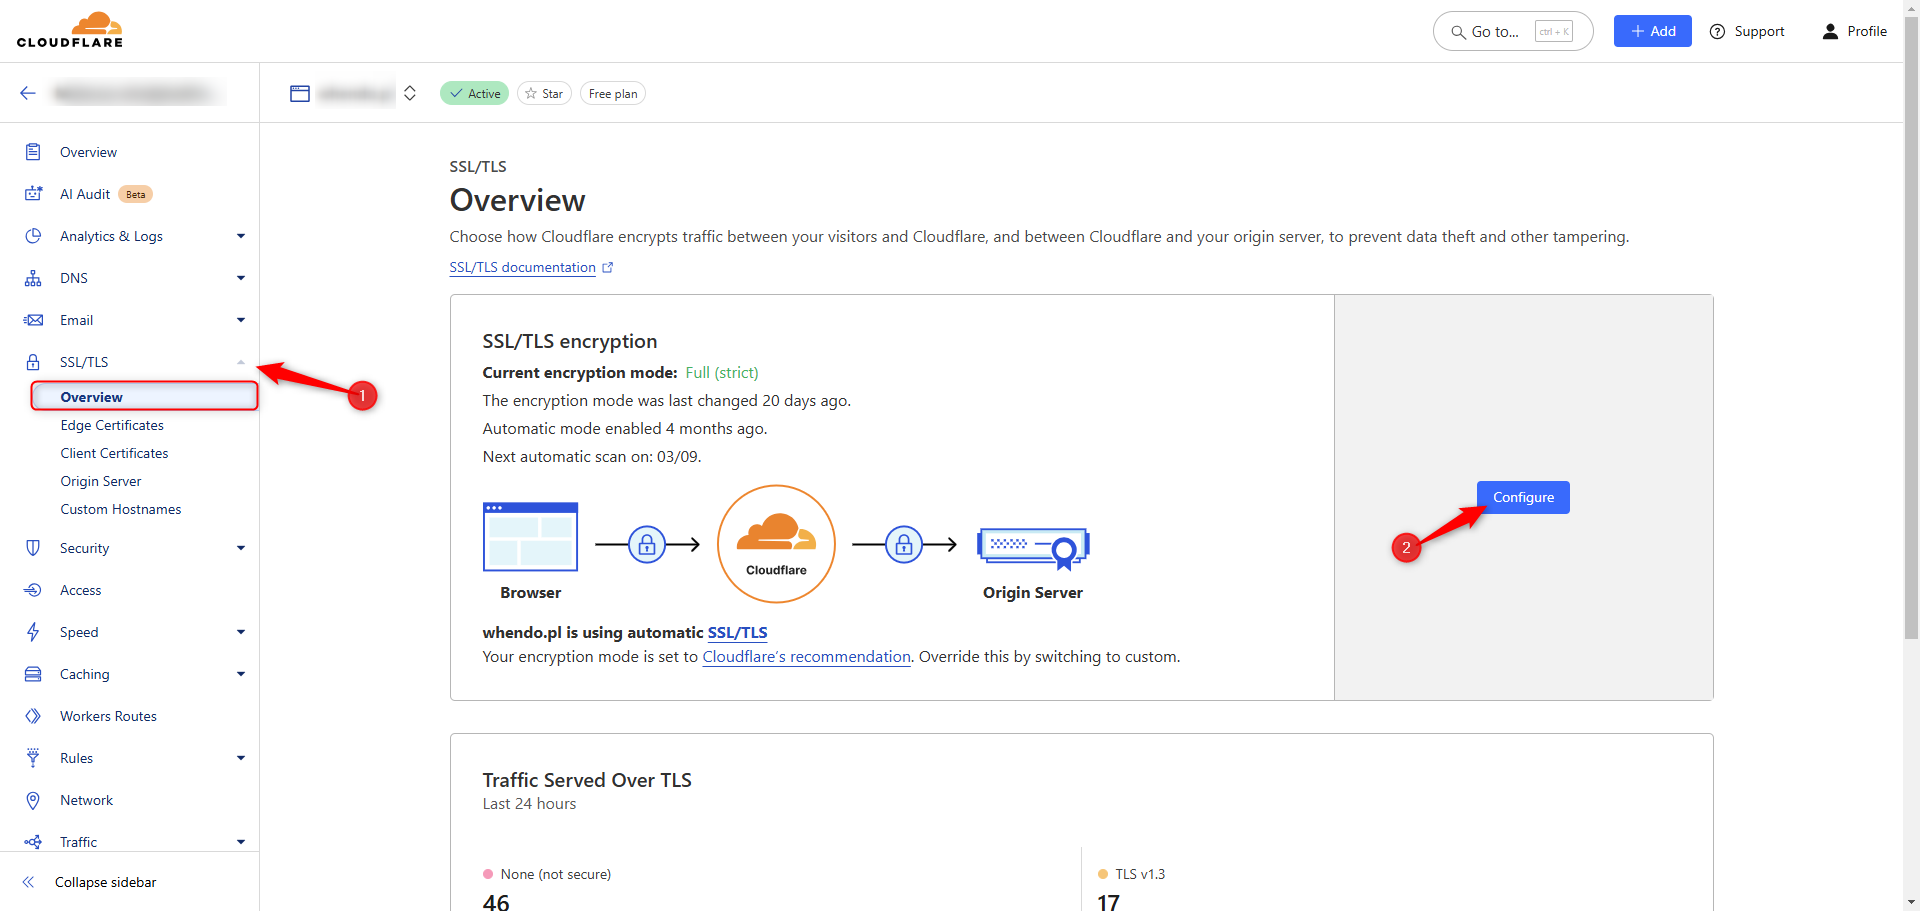Click the Add button
Screen dimensions: 1920x911
[x=1652, y=31]
